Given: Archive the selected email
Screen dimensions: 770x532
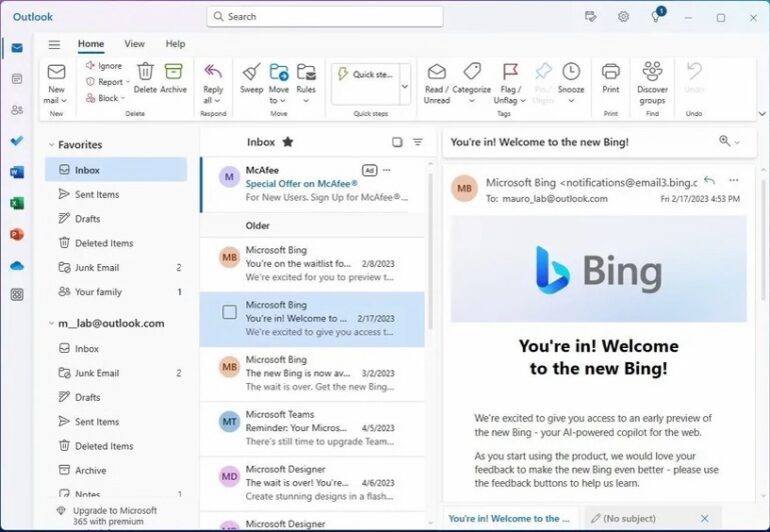Looking at the screenshot, I should coord(173,78).
